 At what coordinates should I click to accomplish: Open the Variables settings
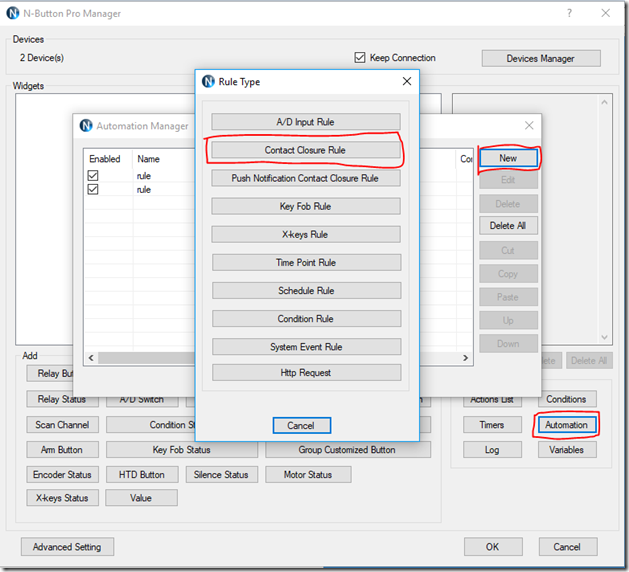[567, 450]
